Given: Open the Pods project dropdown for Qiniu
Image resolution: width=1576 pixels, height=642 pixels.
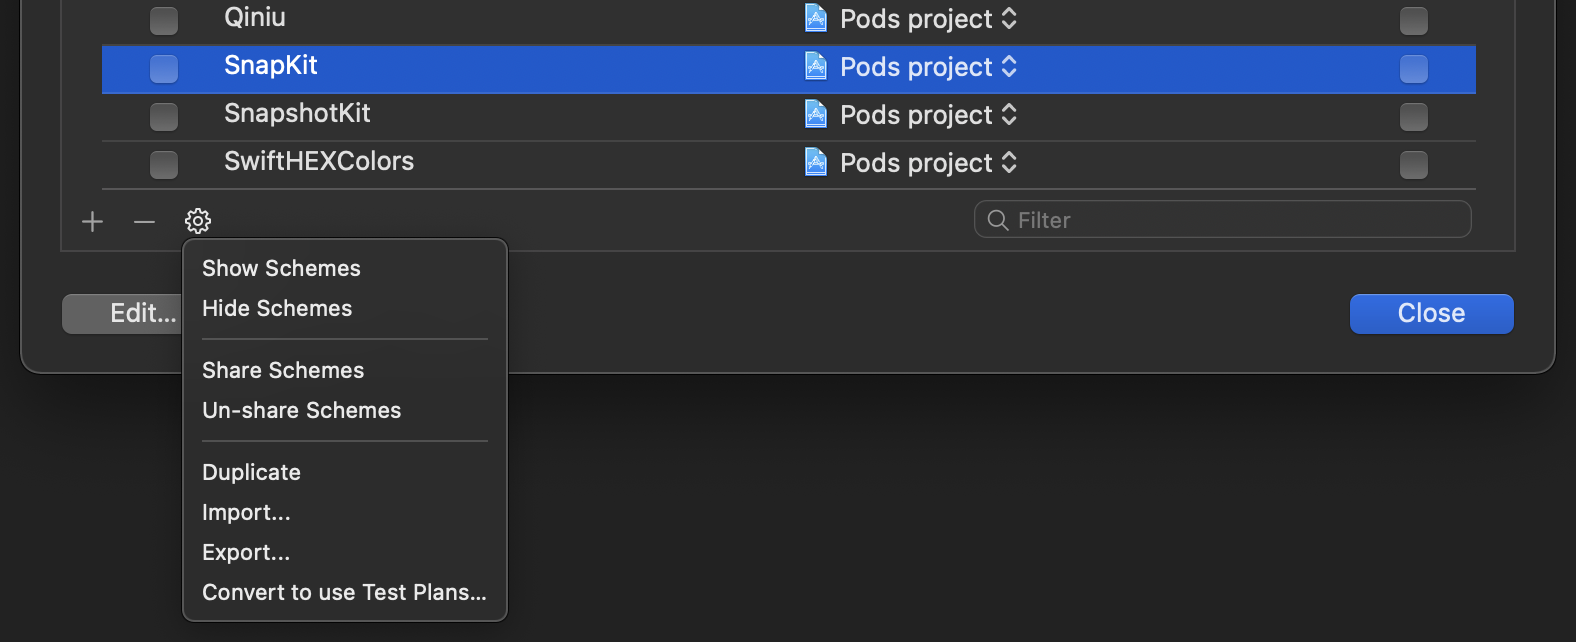Looking at the screenshot, I should pos(928,19).
